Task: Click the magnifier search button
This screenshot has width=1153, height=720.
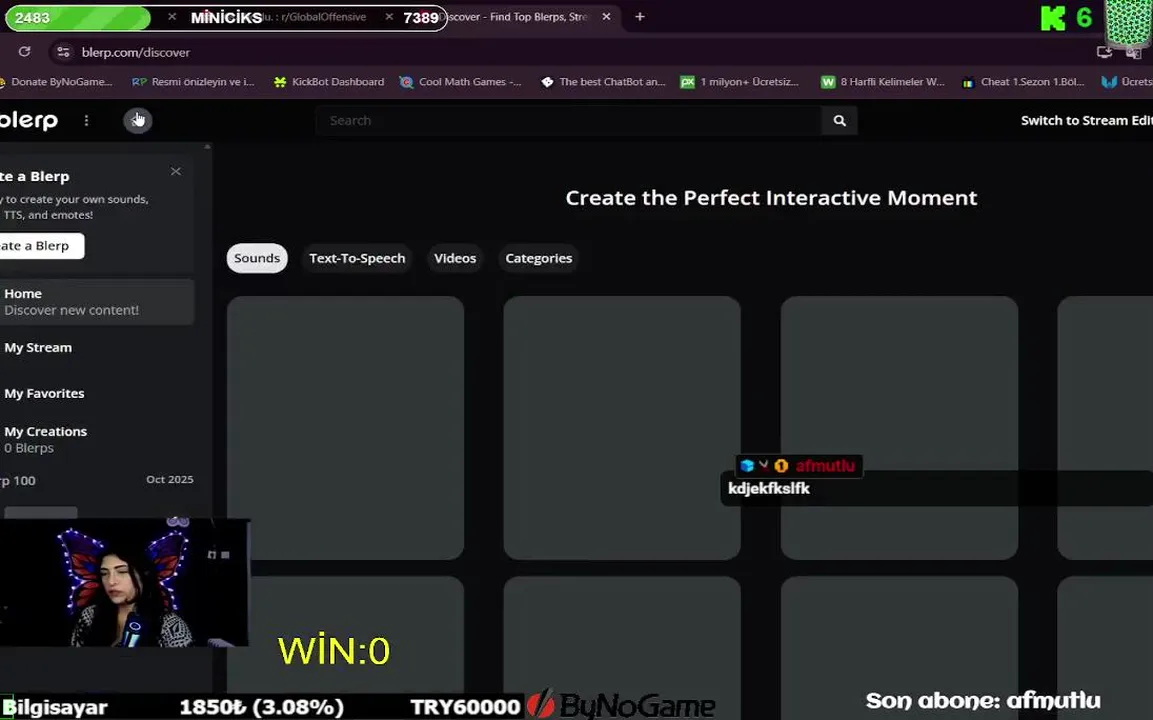Action: tap(839, 121)
